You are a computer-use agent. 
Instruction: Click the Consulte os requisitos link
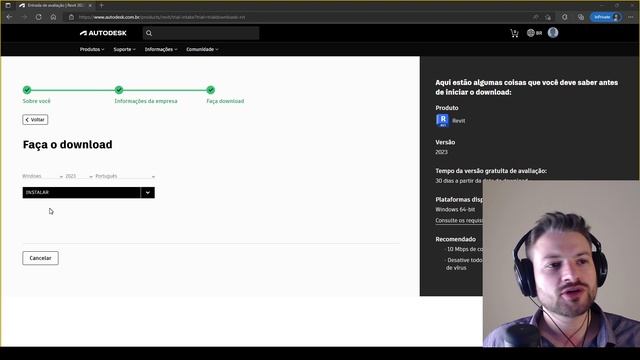coord(459,220)
